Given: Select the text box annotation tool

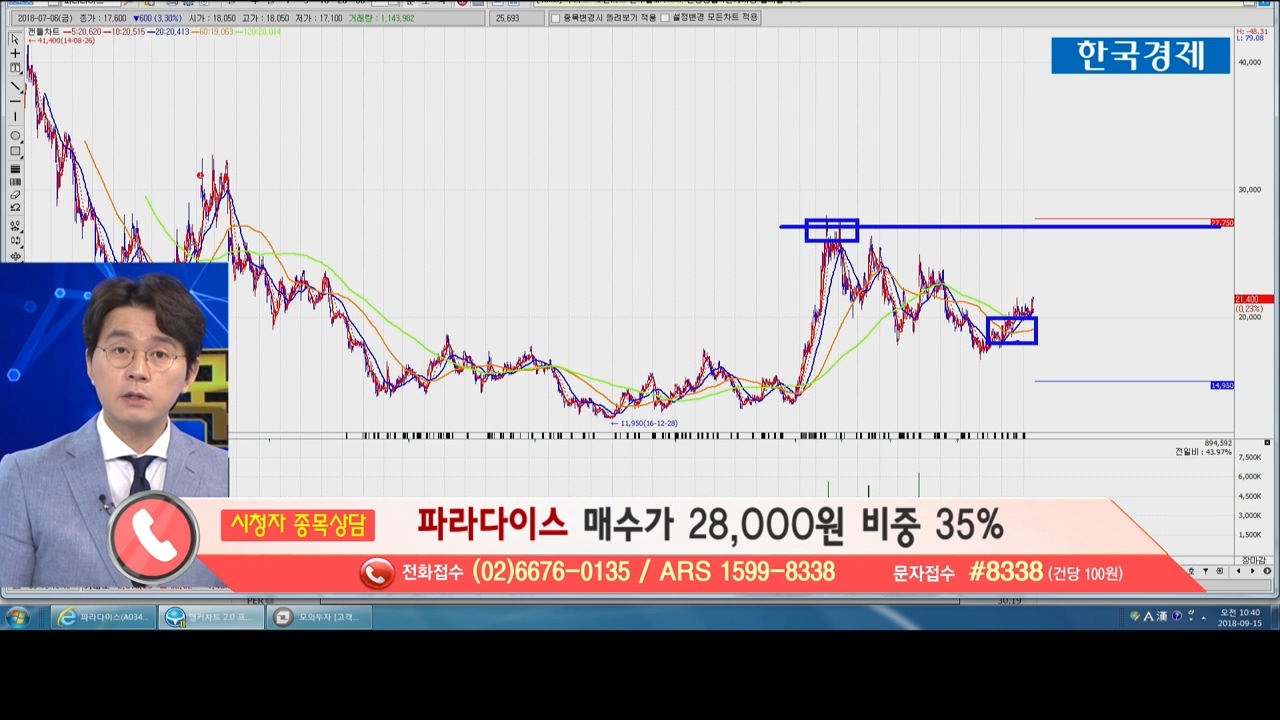Looking at the screenshot, I should pyautogui.click(x=15, y=68).
